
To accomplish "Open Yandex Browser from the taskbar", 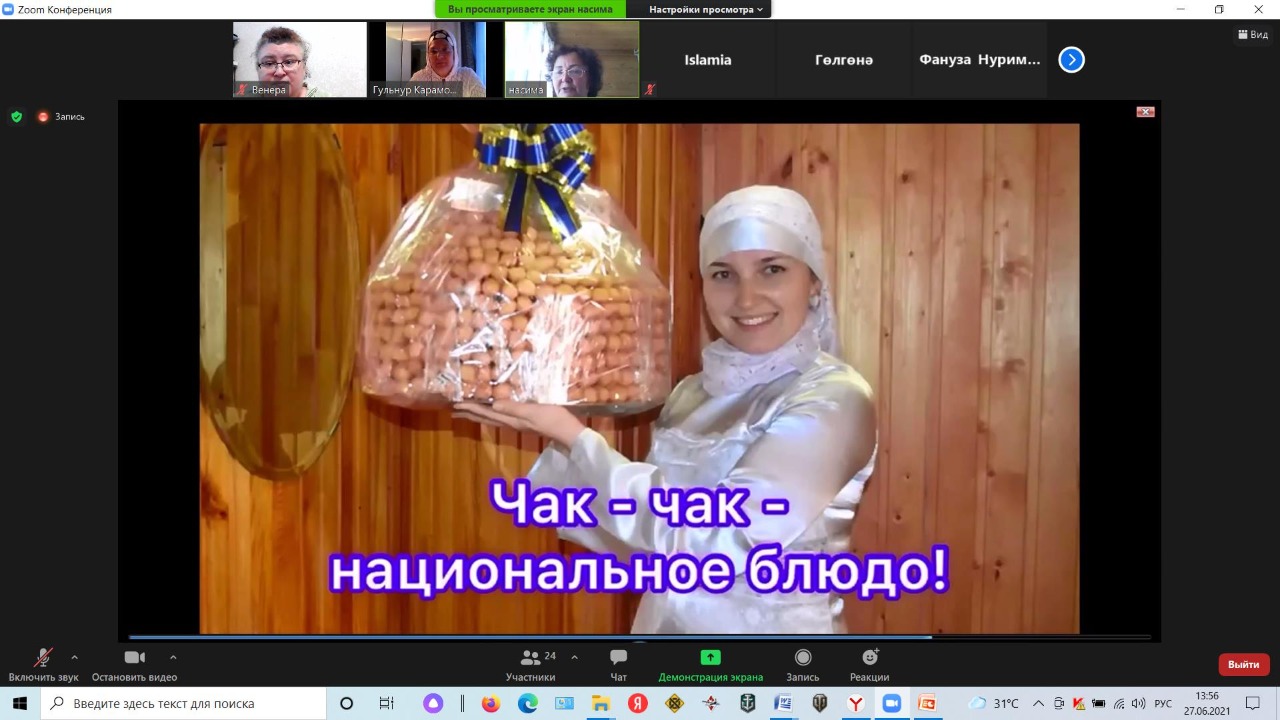I will pyautogui.click(x=855, y=703).
